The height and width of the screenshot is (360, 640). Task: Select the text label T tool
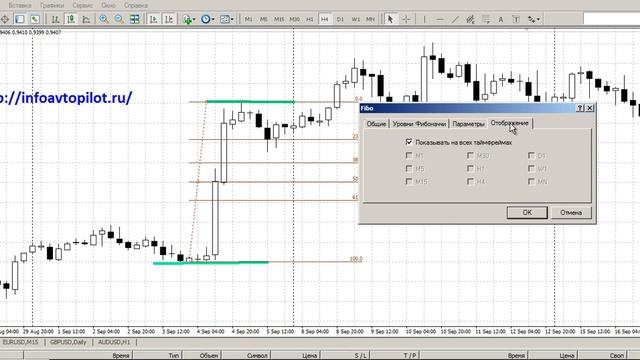516,19
